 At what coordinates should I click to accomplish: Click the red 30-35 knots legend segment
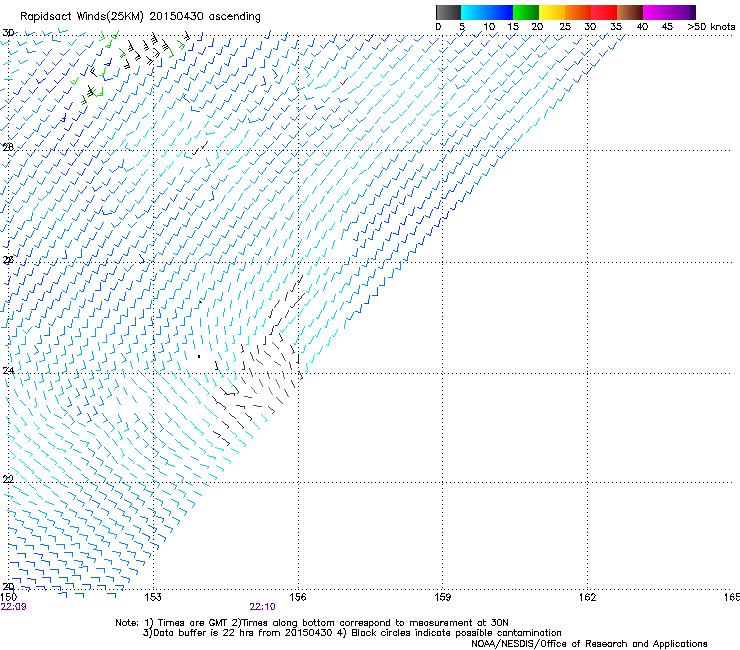[604, 12]
